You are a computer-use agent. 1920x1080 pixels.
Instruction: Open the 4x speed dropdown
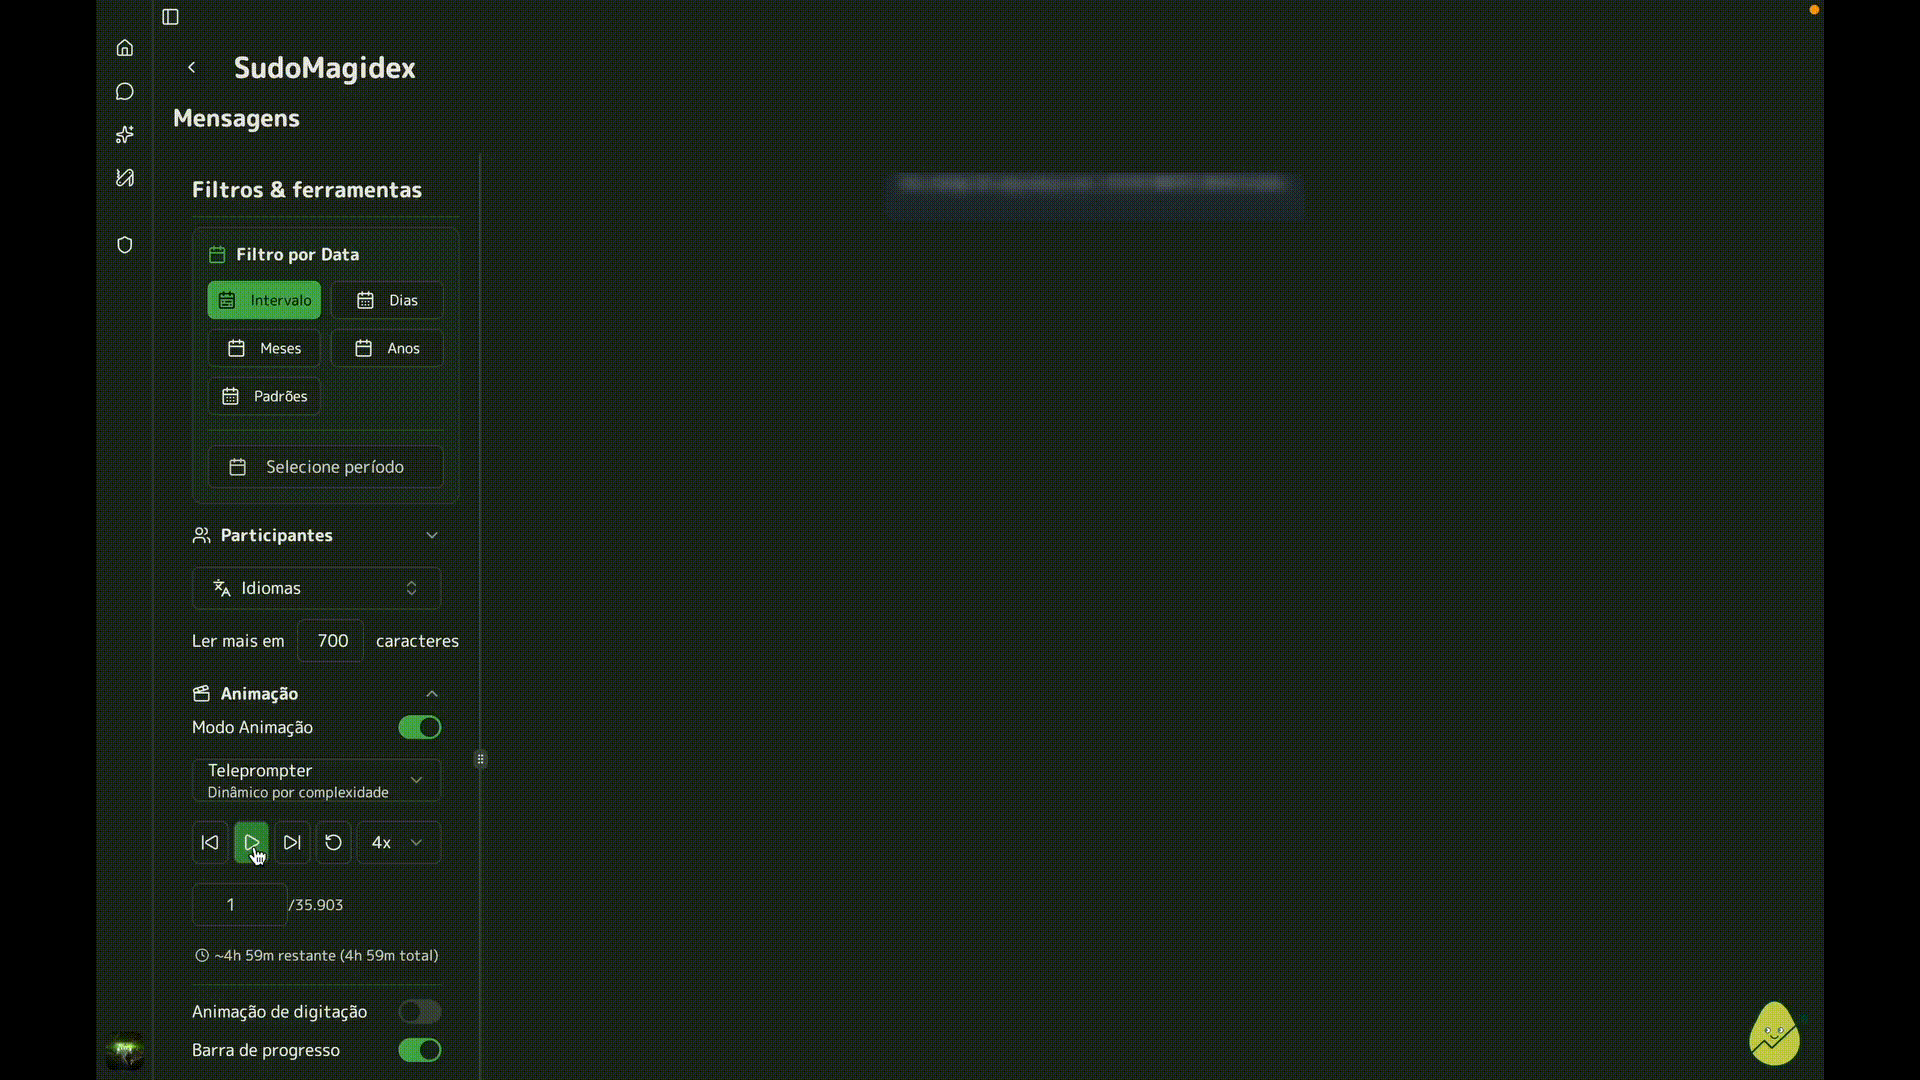(398, 843)
